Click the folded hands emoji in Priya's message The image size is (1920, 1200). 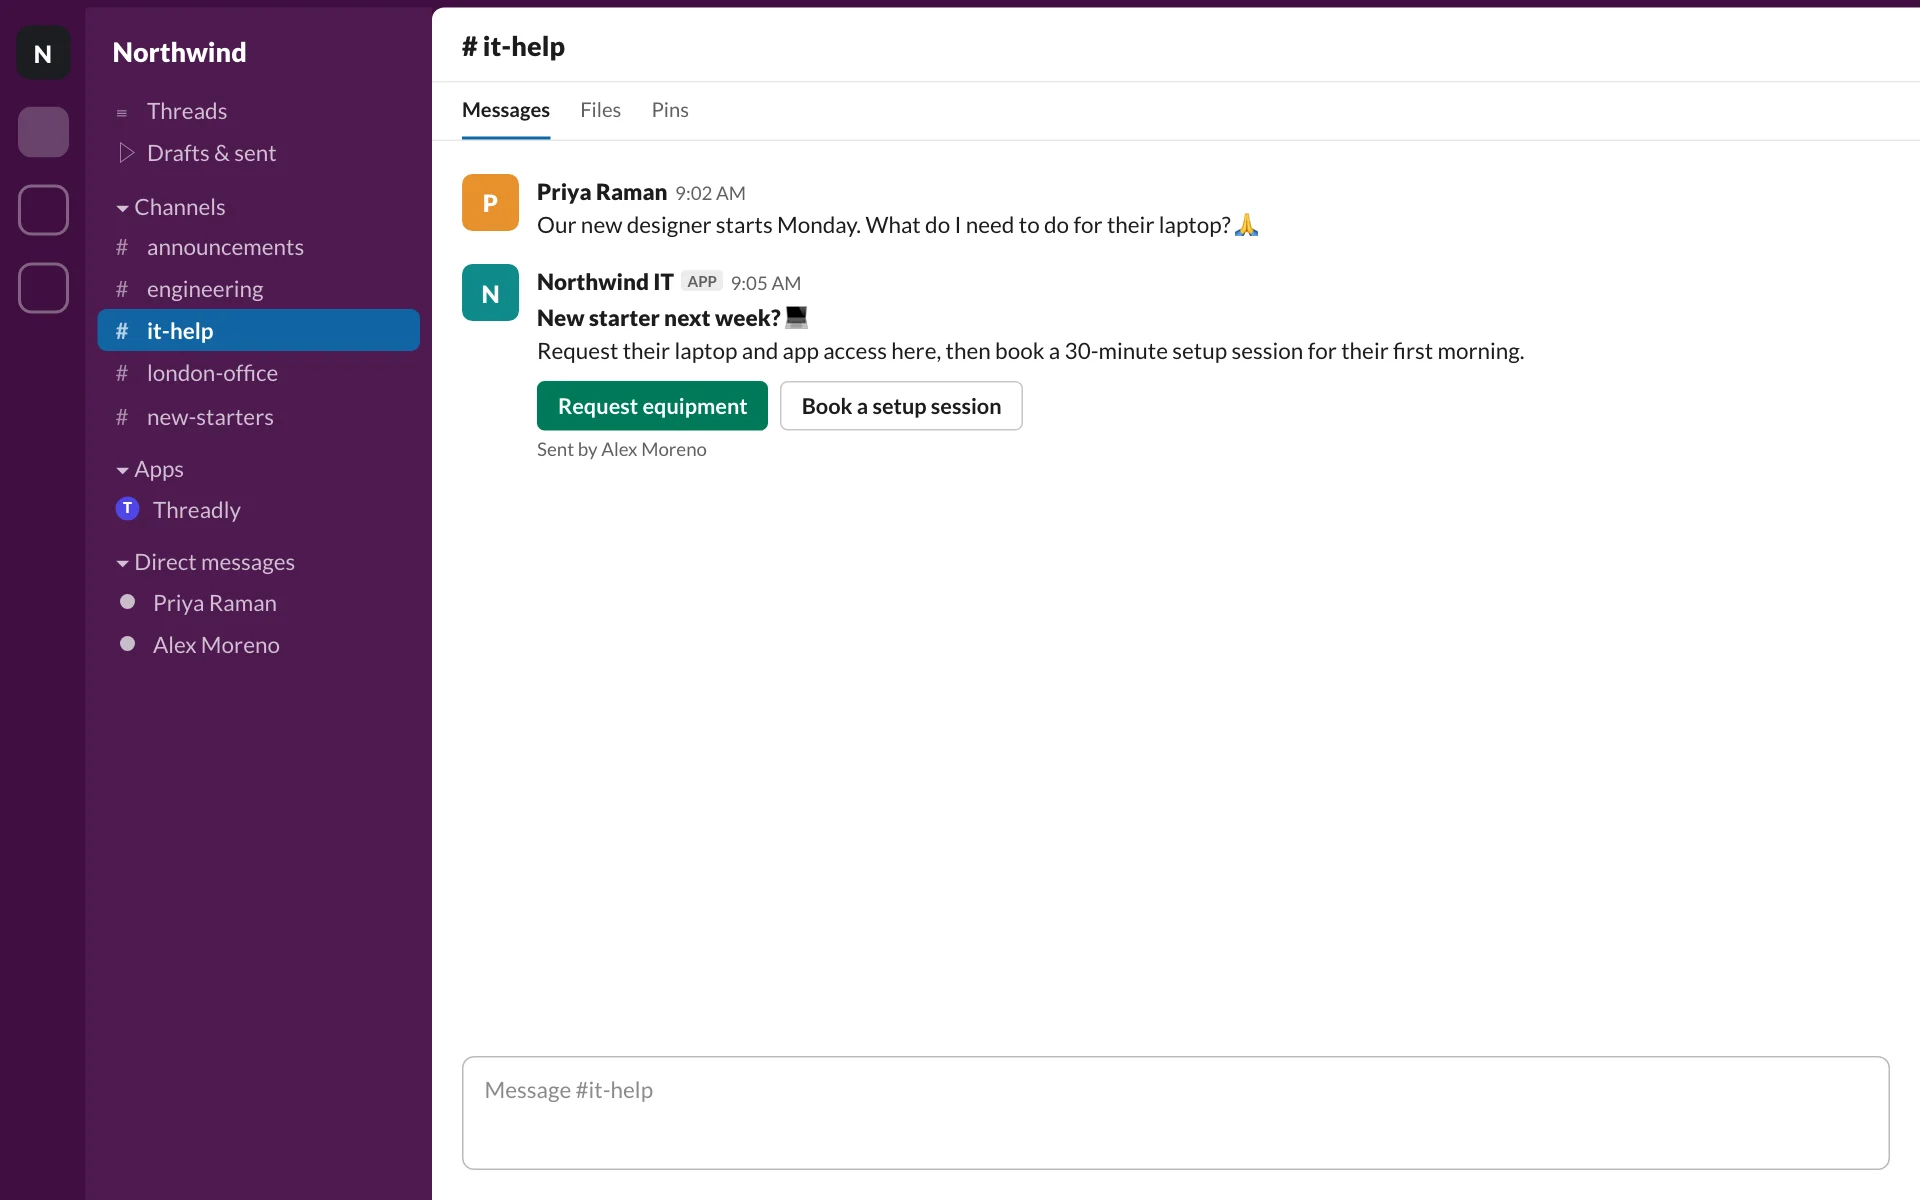point(1246,225)
